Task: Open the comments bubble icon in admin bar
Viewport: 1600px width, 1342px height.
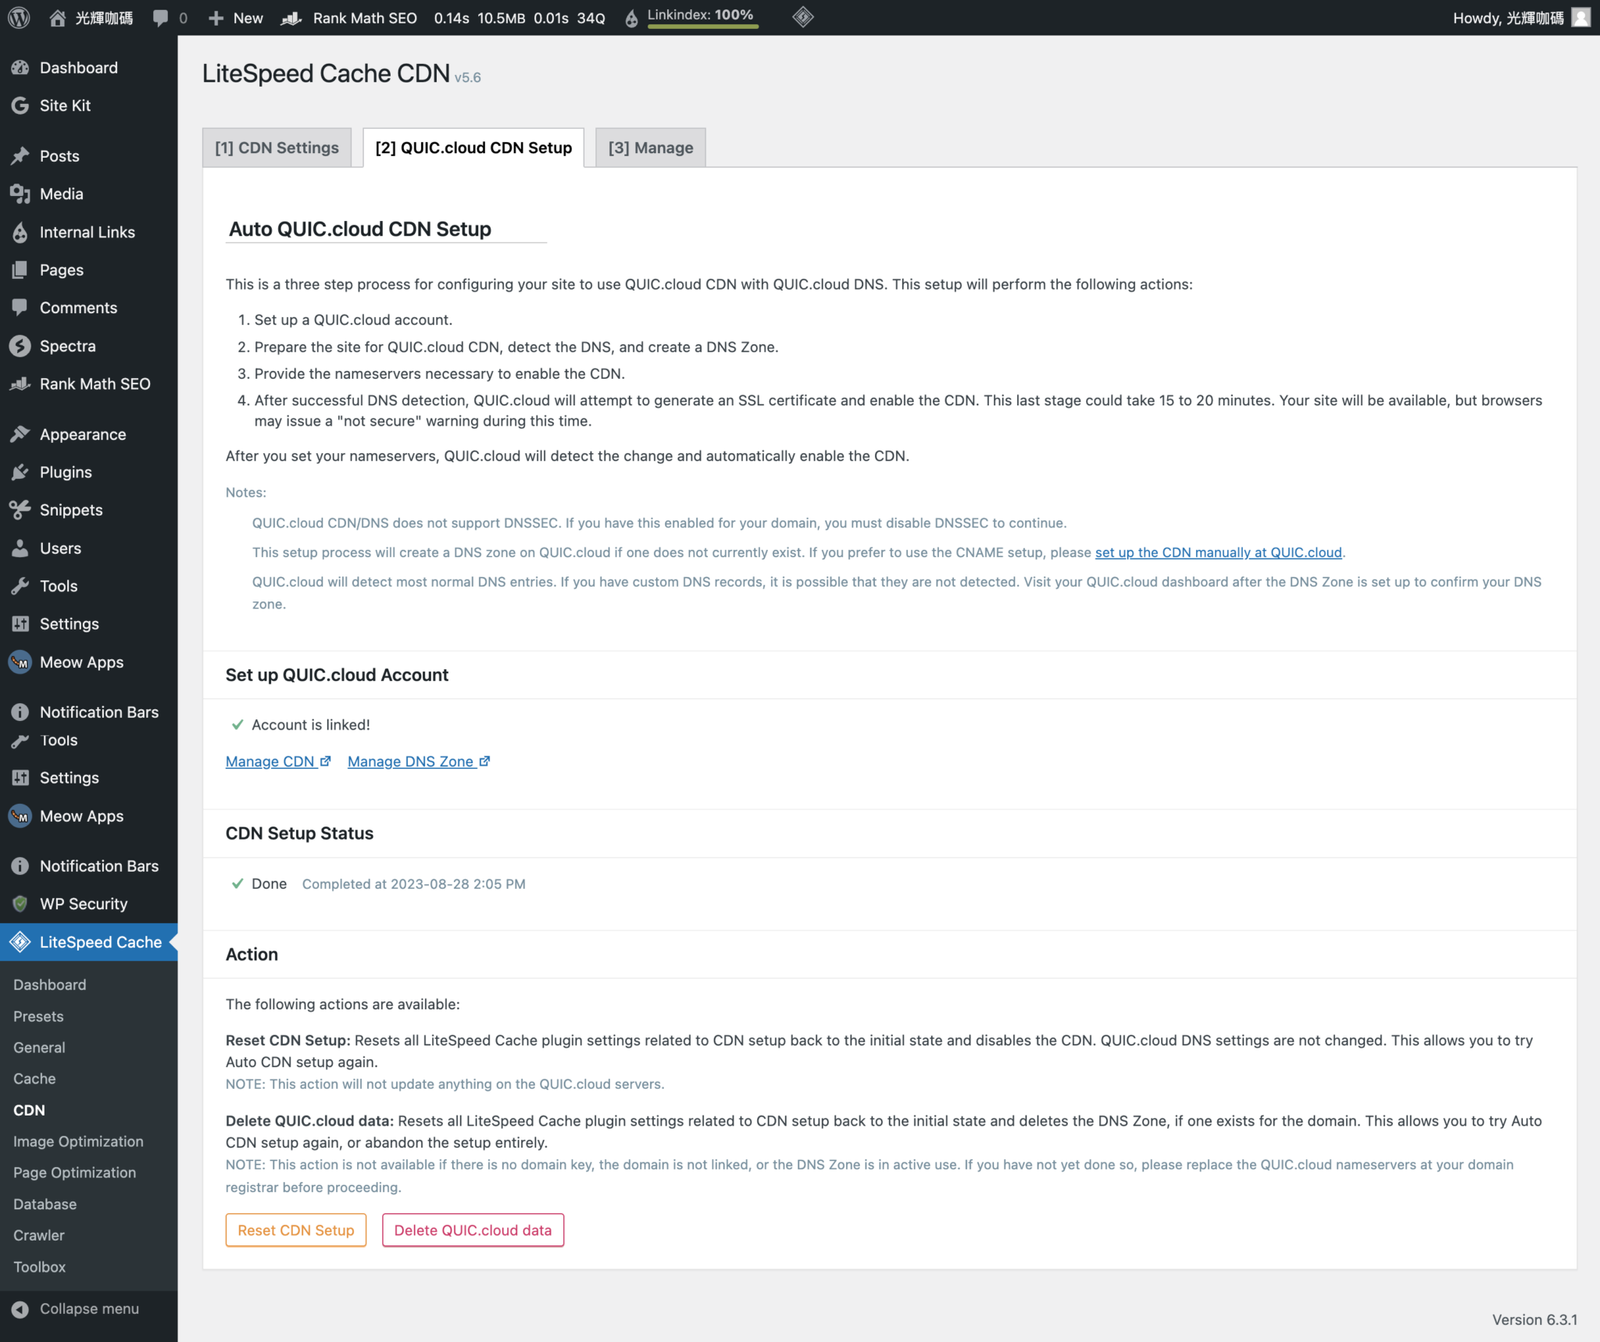Action: 160,18
